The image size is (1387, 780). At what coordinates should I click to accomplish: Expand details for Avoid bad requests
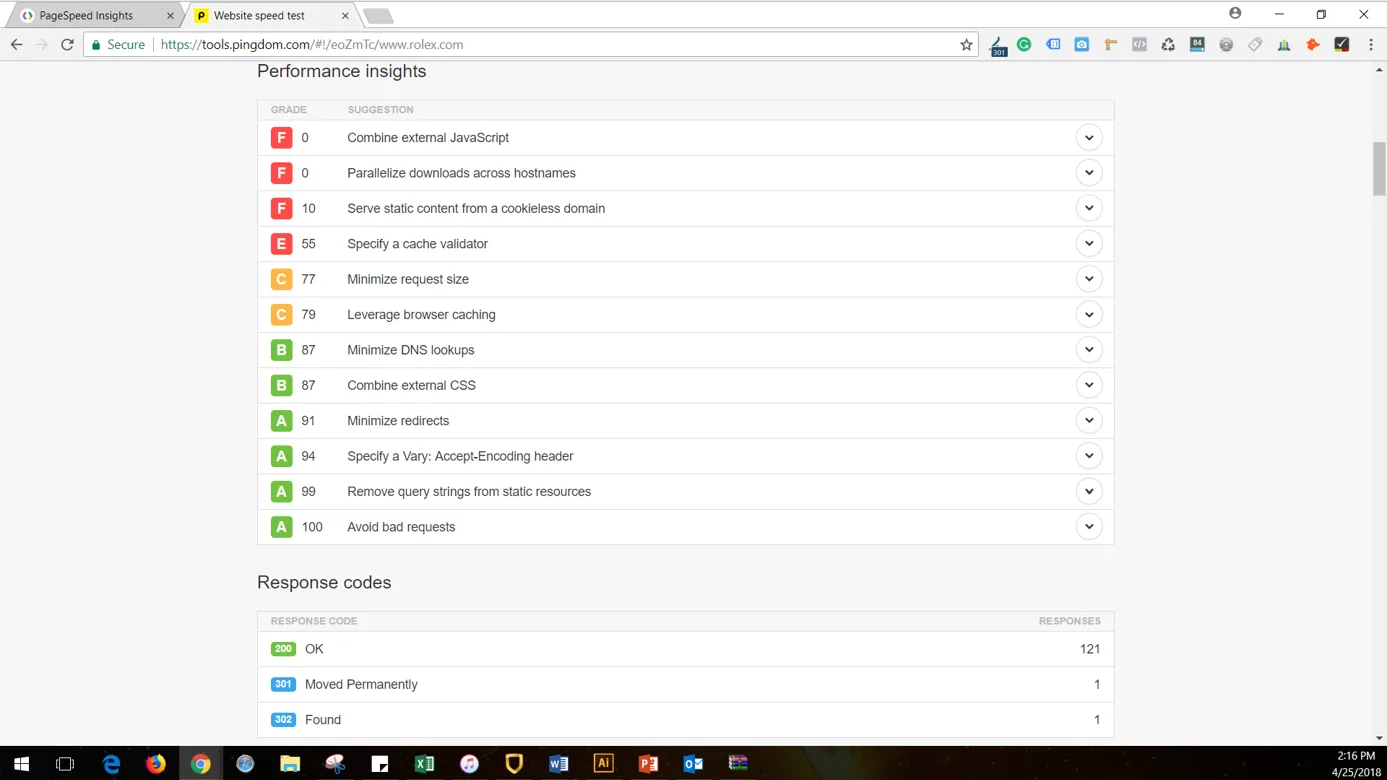click(x=1089, y=526)
